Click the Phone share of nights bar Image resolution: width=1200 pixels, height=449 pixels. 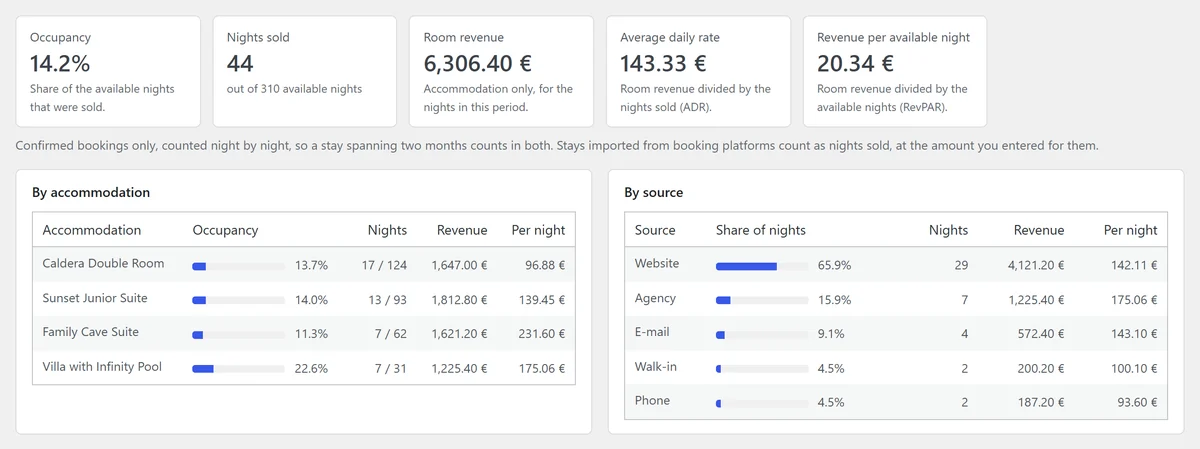tap(762, 403)
